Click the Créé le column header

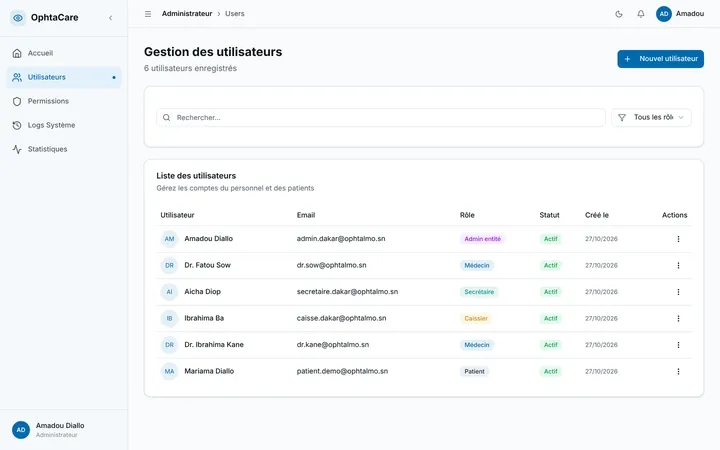pyautogui.click(x=596, y=215)
